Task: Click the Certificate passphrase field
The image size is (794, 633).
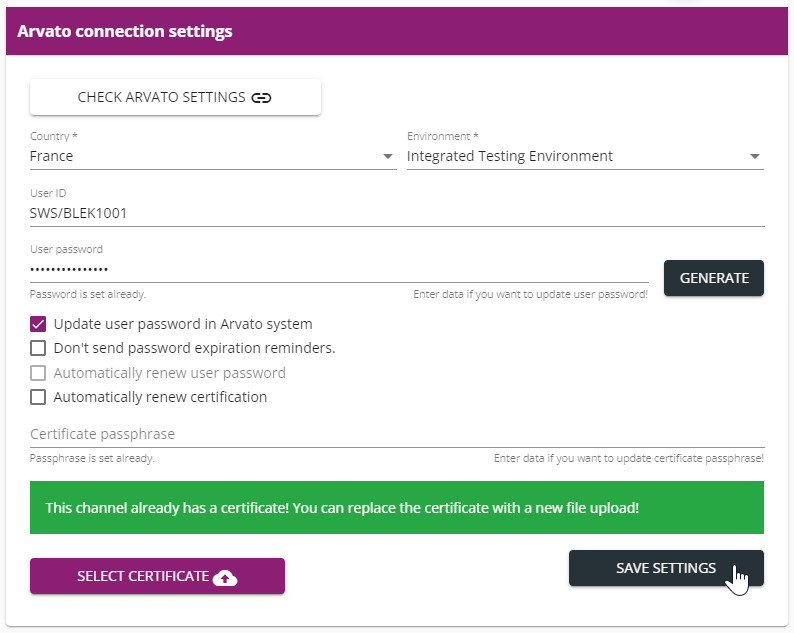Action: tap(397, 434)
